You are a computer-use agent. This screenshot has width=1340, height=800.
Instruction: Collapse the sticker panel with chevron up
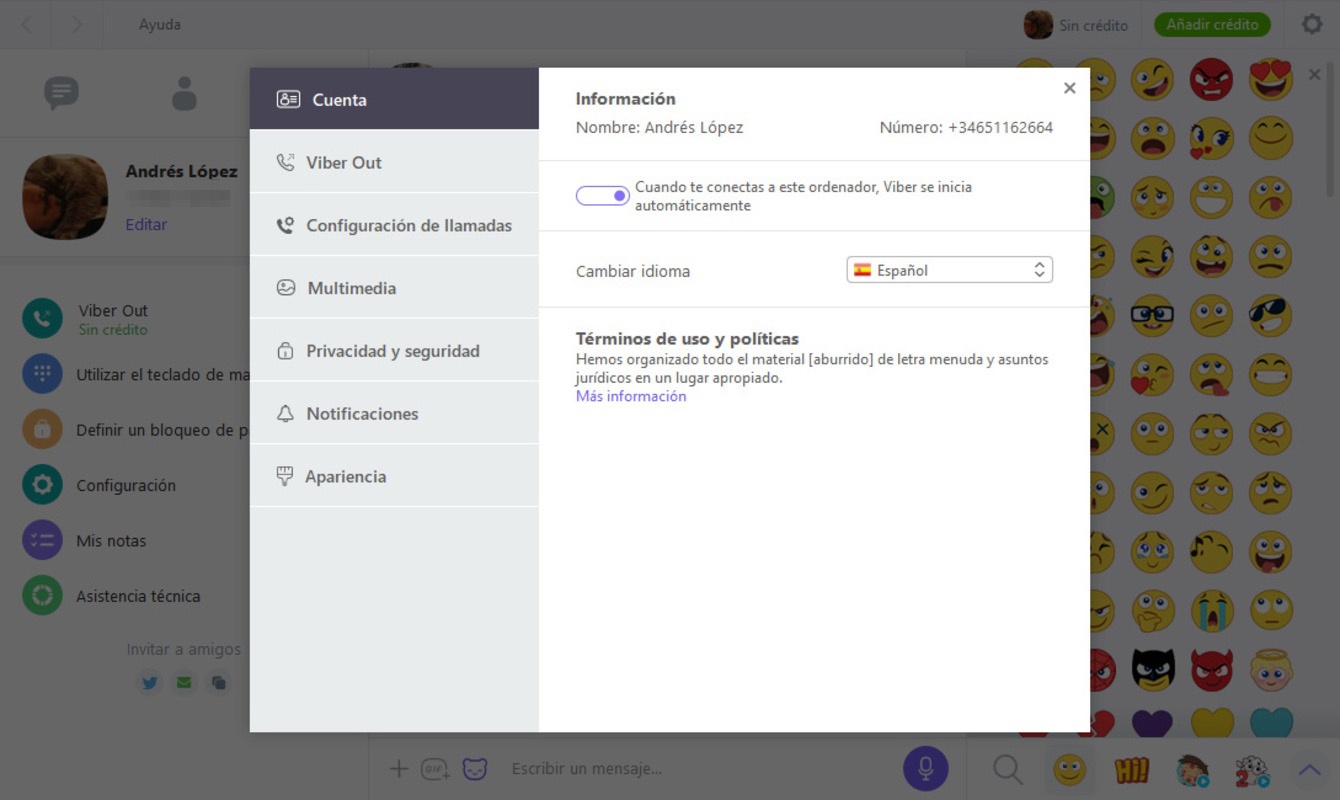1309,769
